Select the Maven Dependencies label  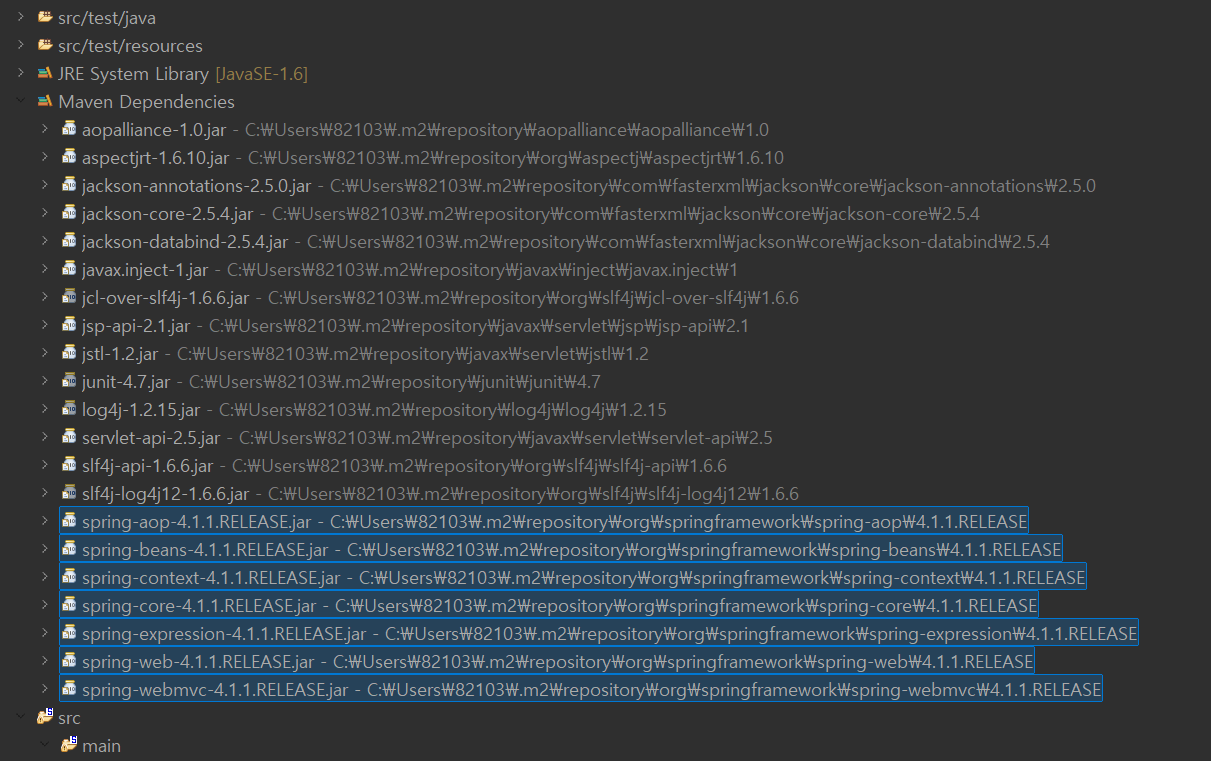[x=146, y=102]
